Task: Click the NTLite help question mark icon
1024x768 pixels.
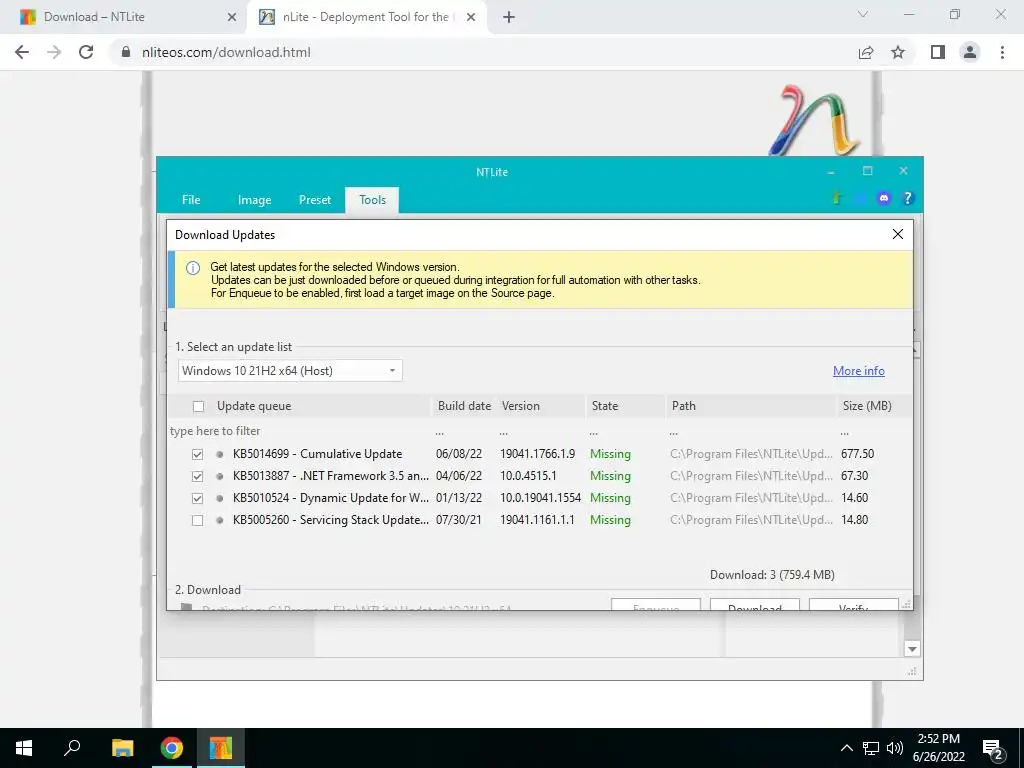Action: (908, 198)
